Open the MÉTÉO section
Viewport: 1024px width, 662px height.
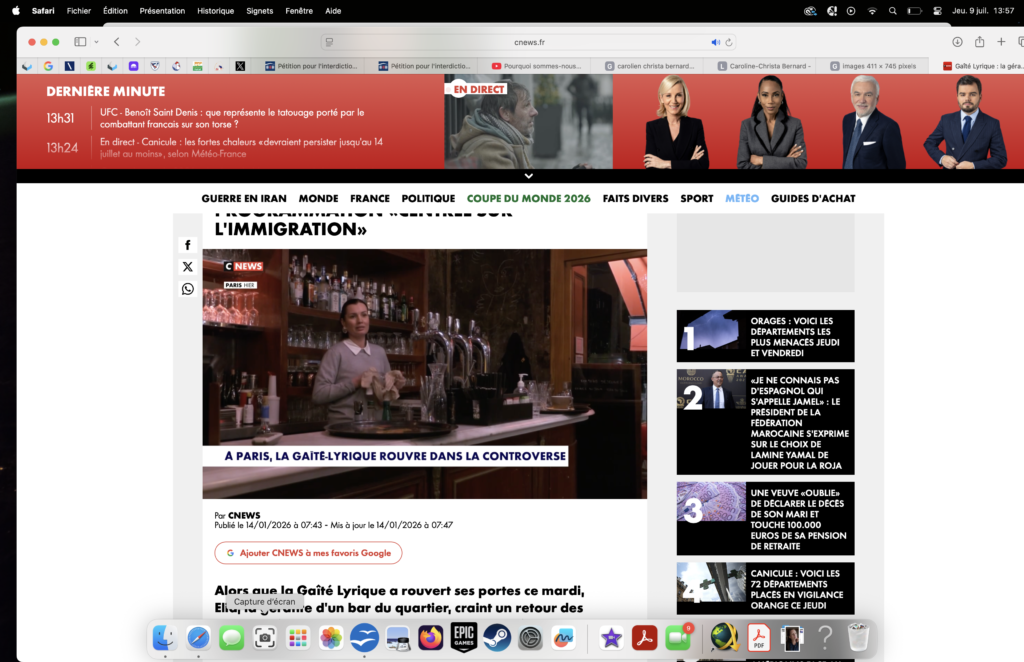[742, 198]
